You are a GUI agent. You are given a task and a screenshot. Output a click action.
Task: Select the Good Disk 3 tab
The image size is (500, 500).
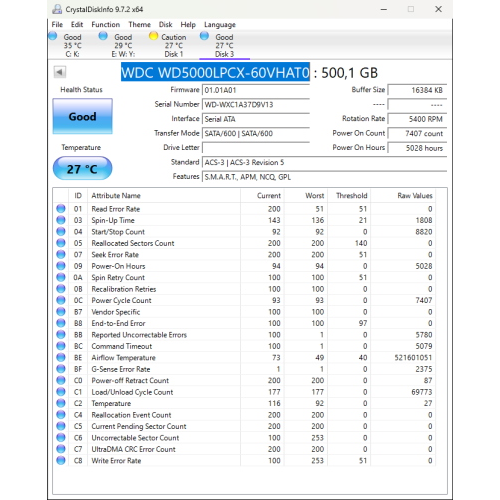pos(224,45)
